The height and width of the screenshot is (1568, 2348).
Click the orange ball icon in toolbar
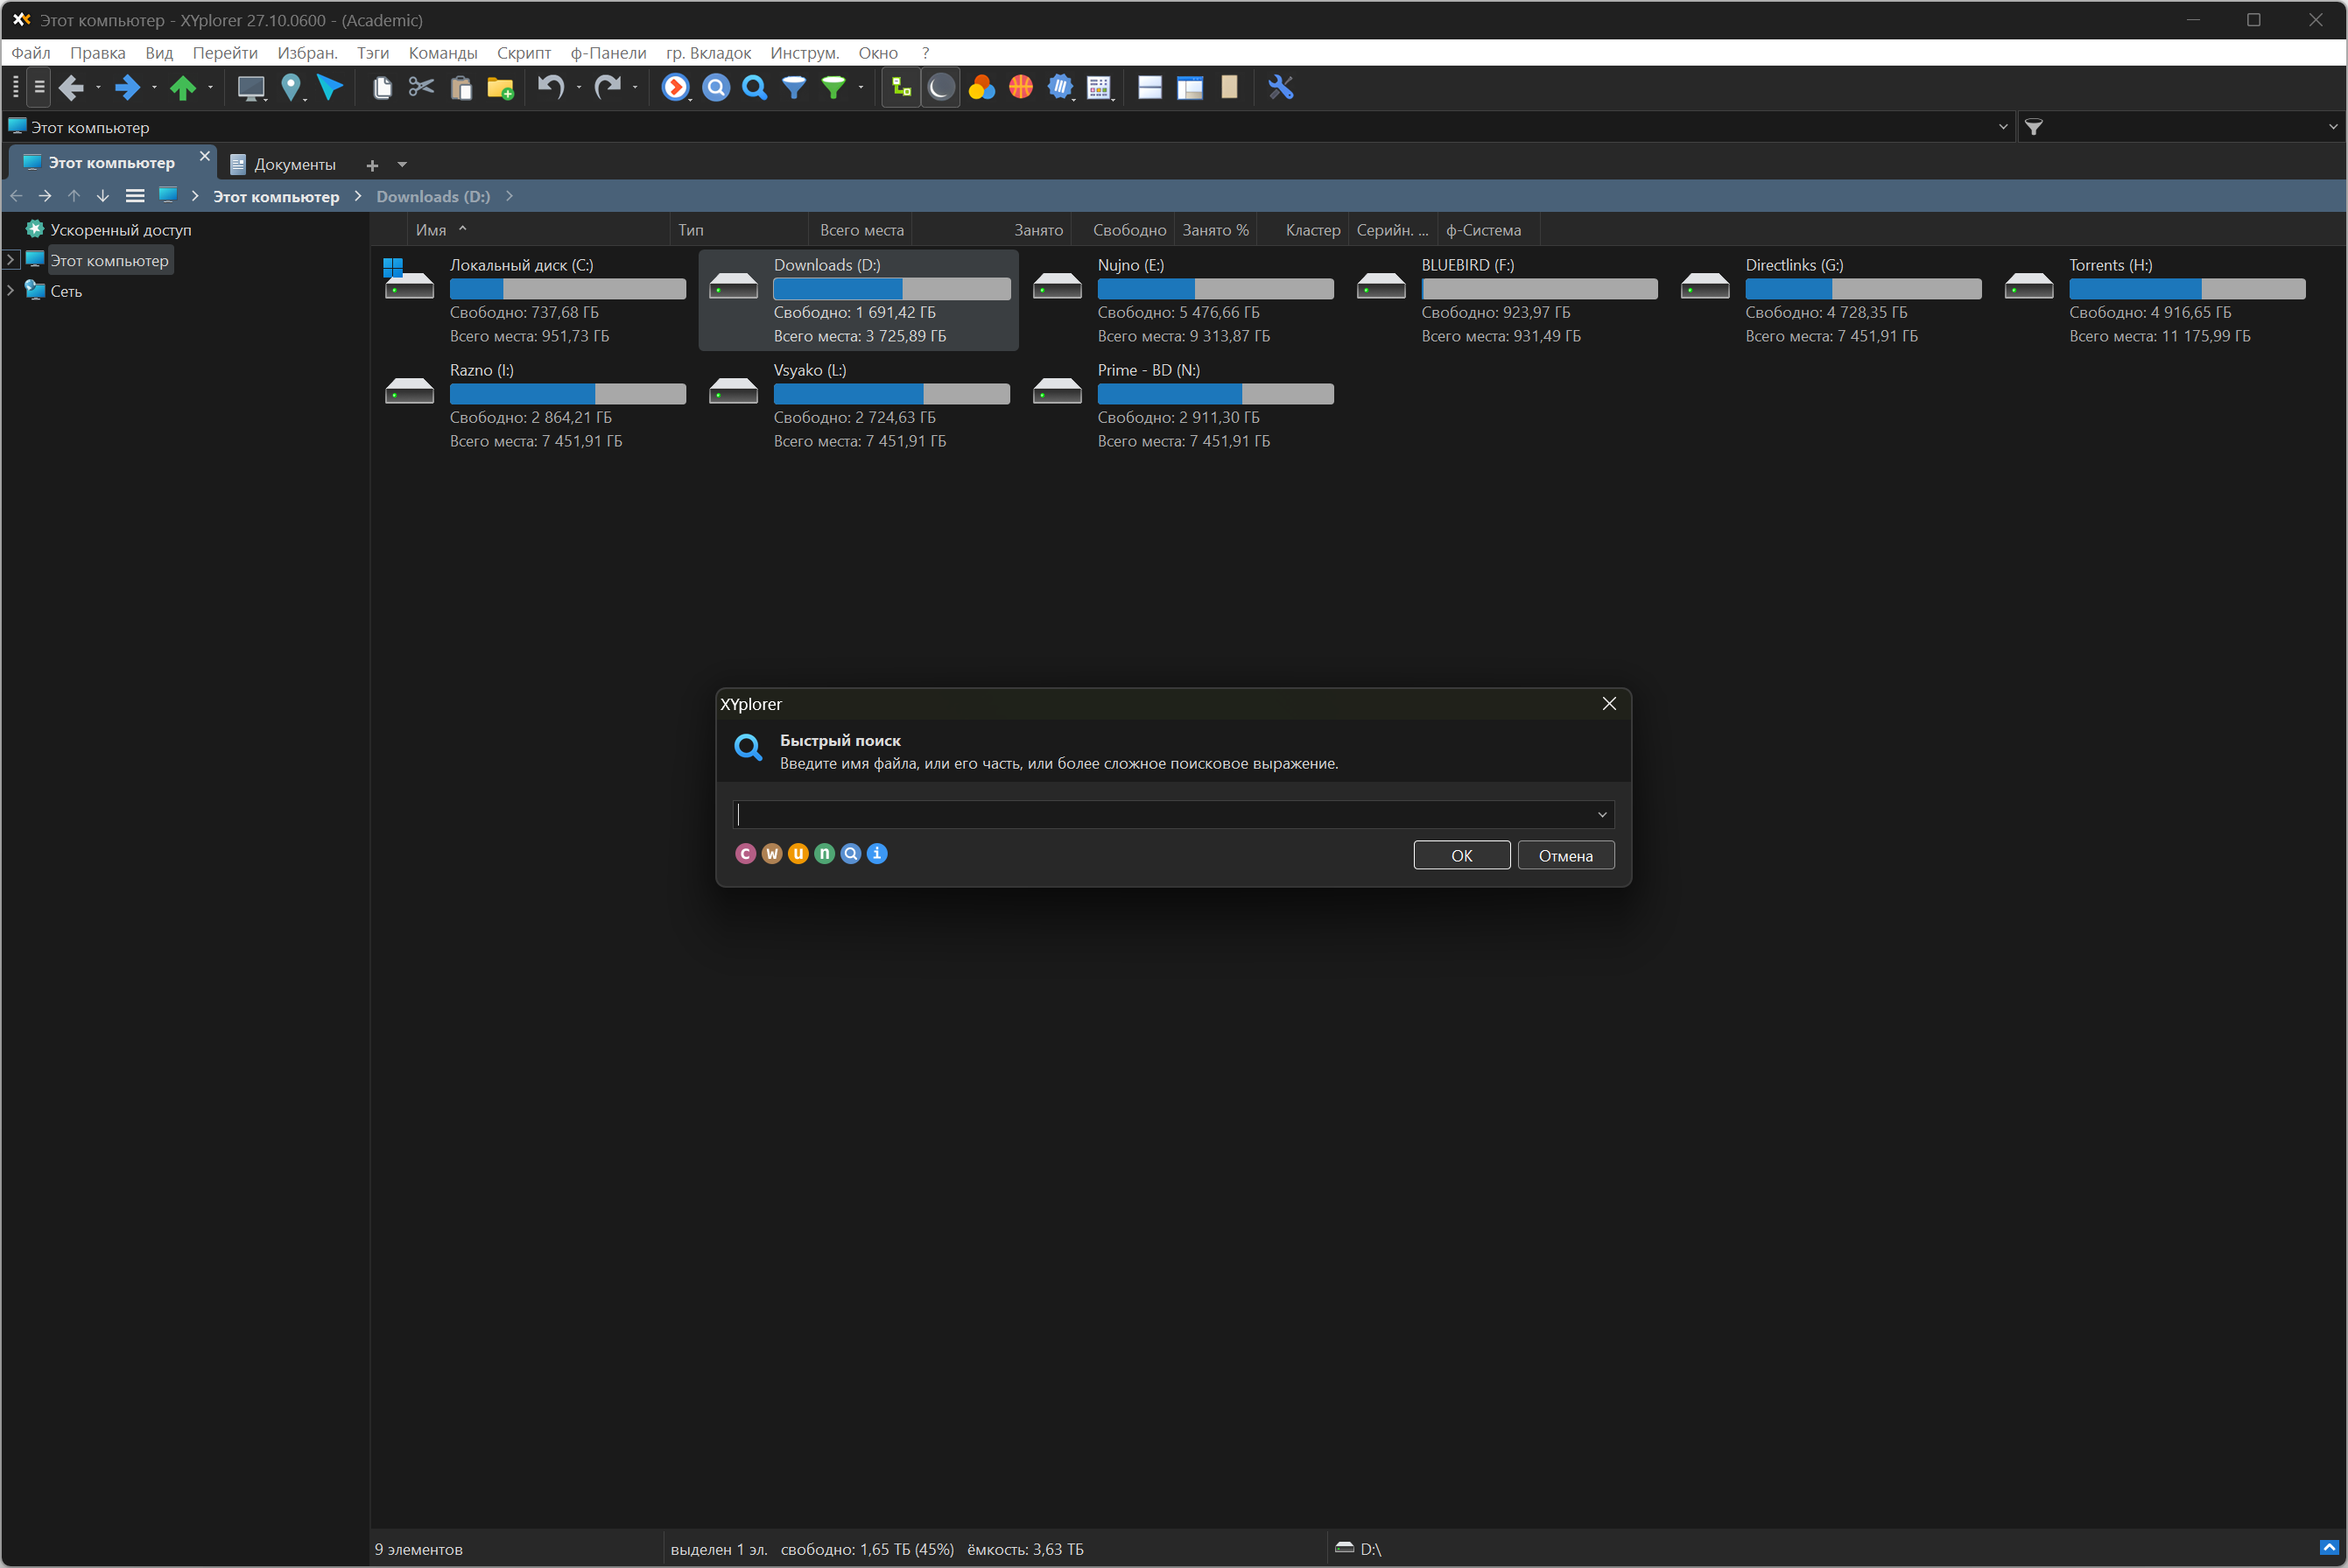click(x=1021, y=88)
